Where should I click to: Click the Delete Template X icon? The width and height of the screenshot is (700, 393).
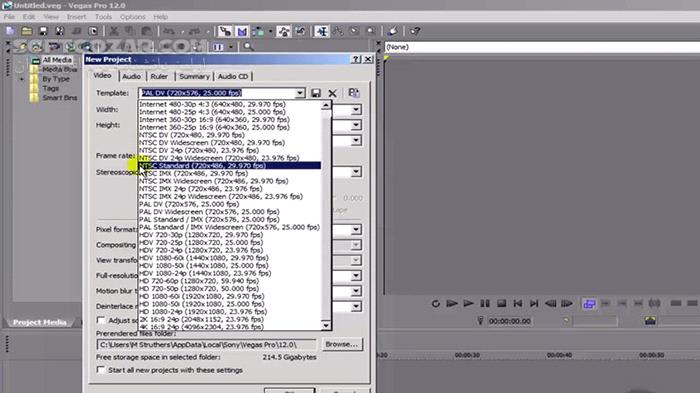(x=332, y=93)
